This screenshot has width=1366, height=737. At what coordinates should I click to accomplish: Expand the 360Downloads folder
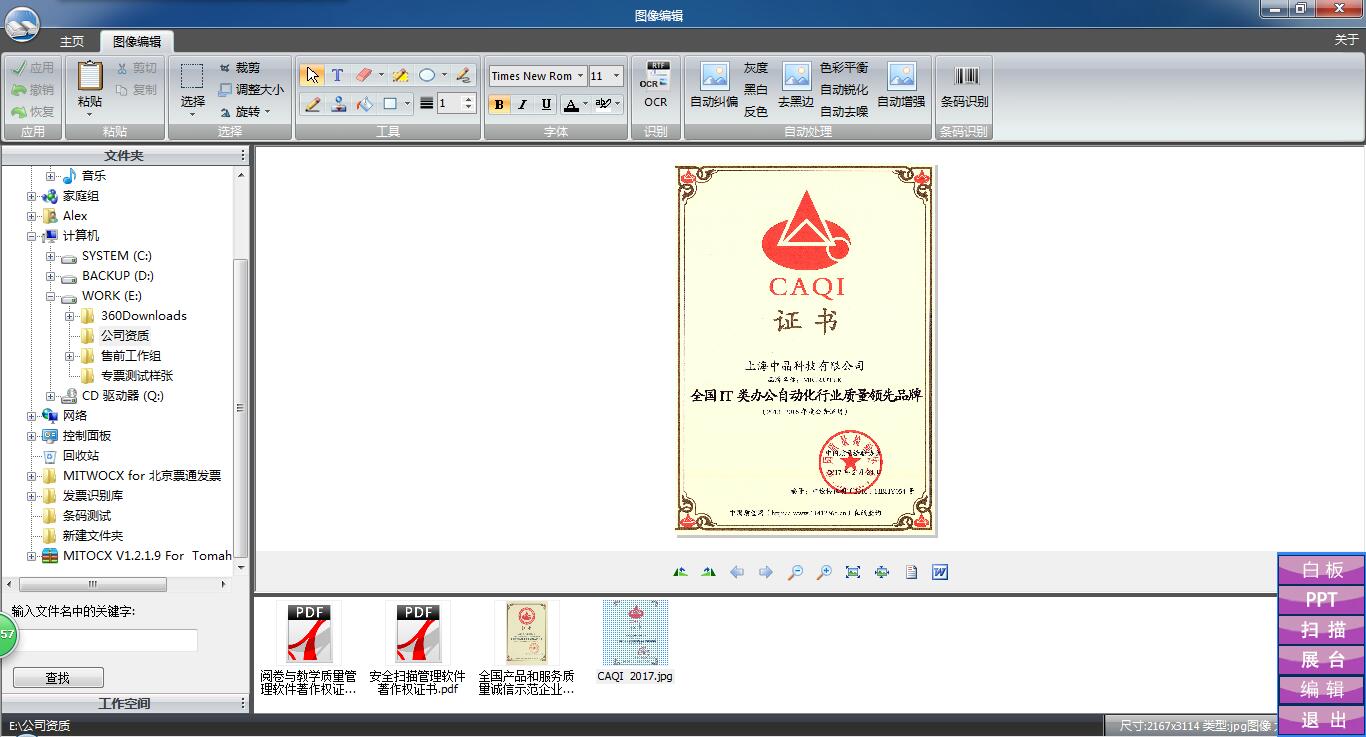pyautogui.click(x=69, y=316)
